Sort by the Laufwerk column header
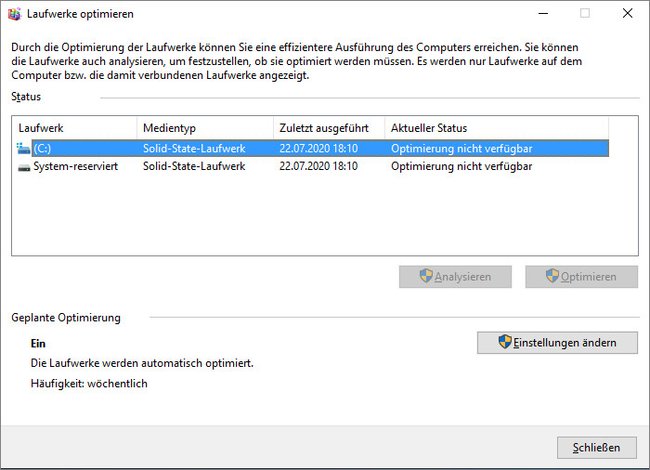The image size is (650, 470). (75, 128)
